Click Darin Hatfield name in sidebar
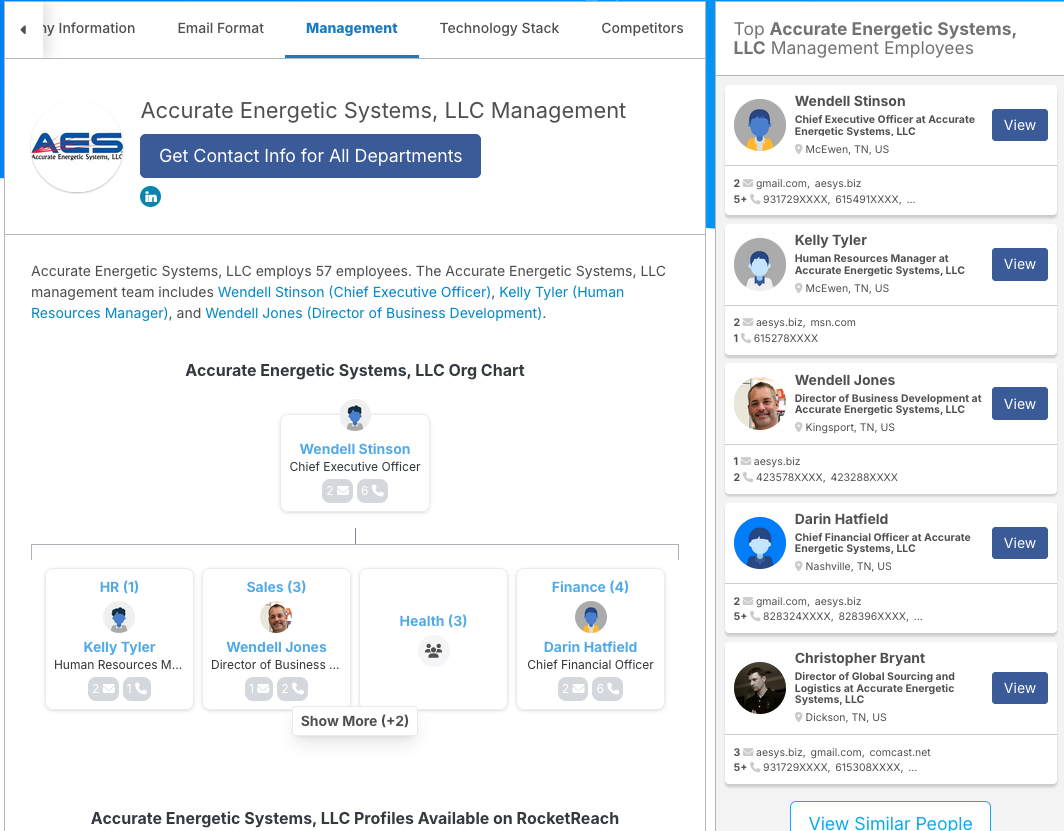1064x831 pixels. pyautogui.click(x=841, y=519)
